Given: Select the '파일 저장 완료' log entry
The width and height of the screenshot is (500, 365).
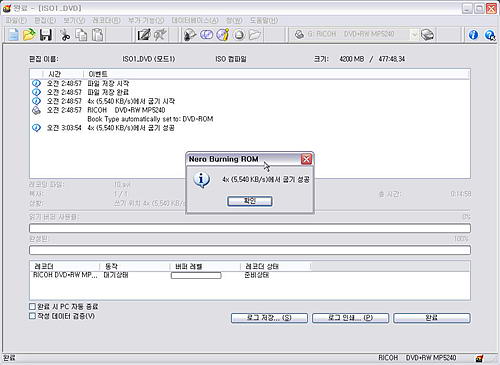Looking at the screenshot, I should pyautogui.click(x=250, y=92).
